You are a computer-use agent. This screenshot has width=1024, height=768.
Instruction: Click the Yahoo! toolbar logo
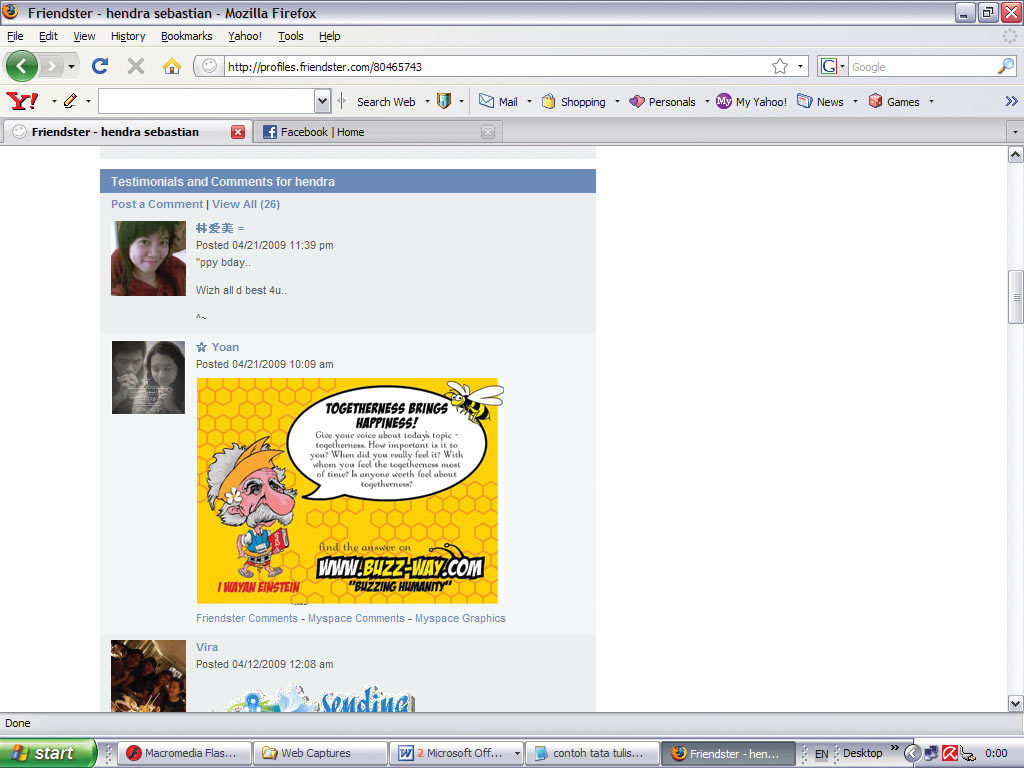(22, 101)
